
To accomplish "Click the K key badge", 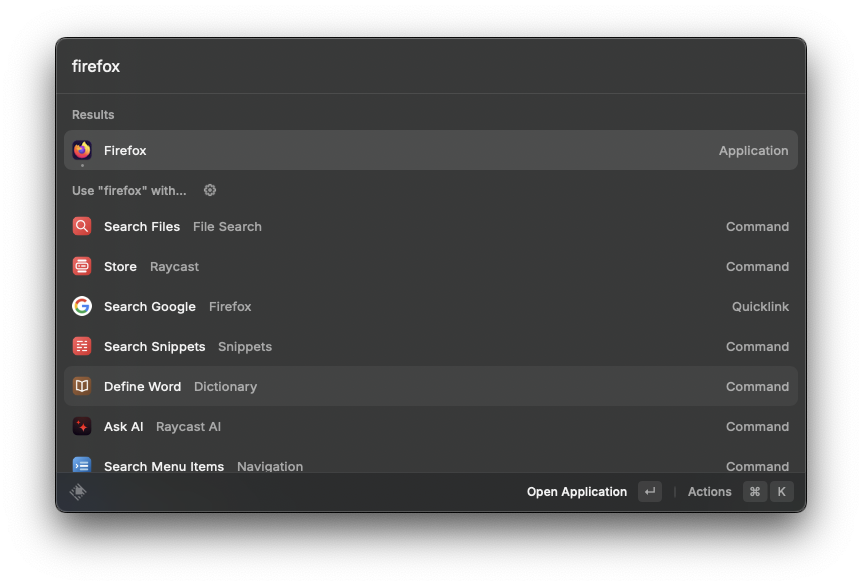I will tap(782, 491).
